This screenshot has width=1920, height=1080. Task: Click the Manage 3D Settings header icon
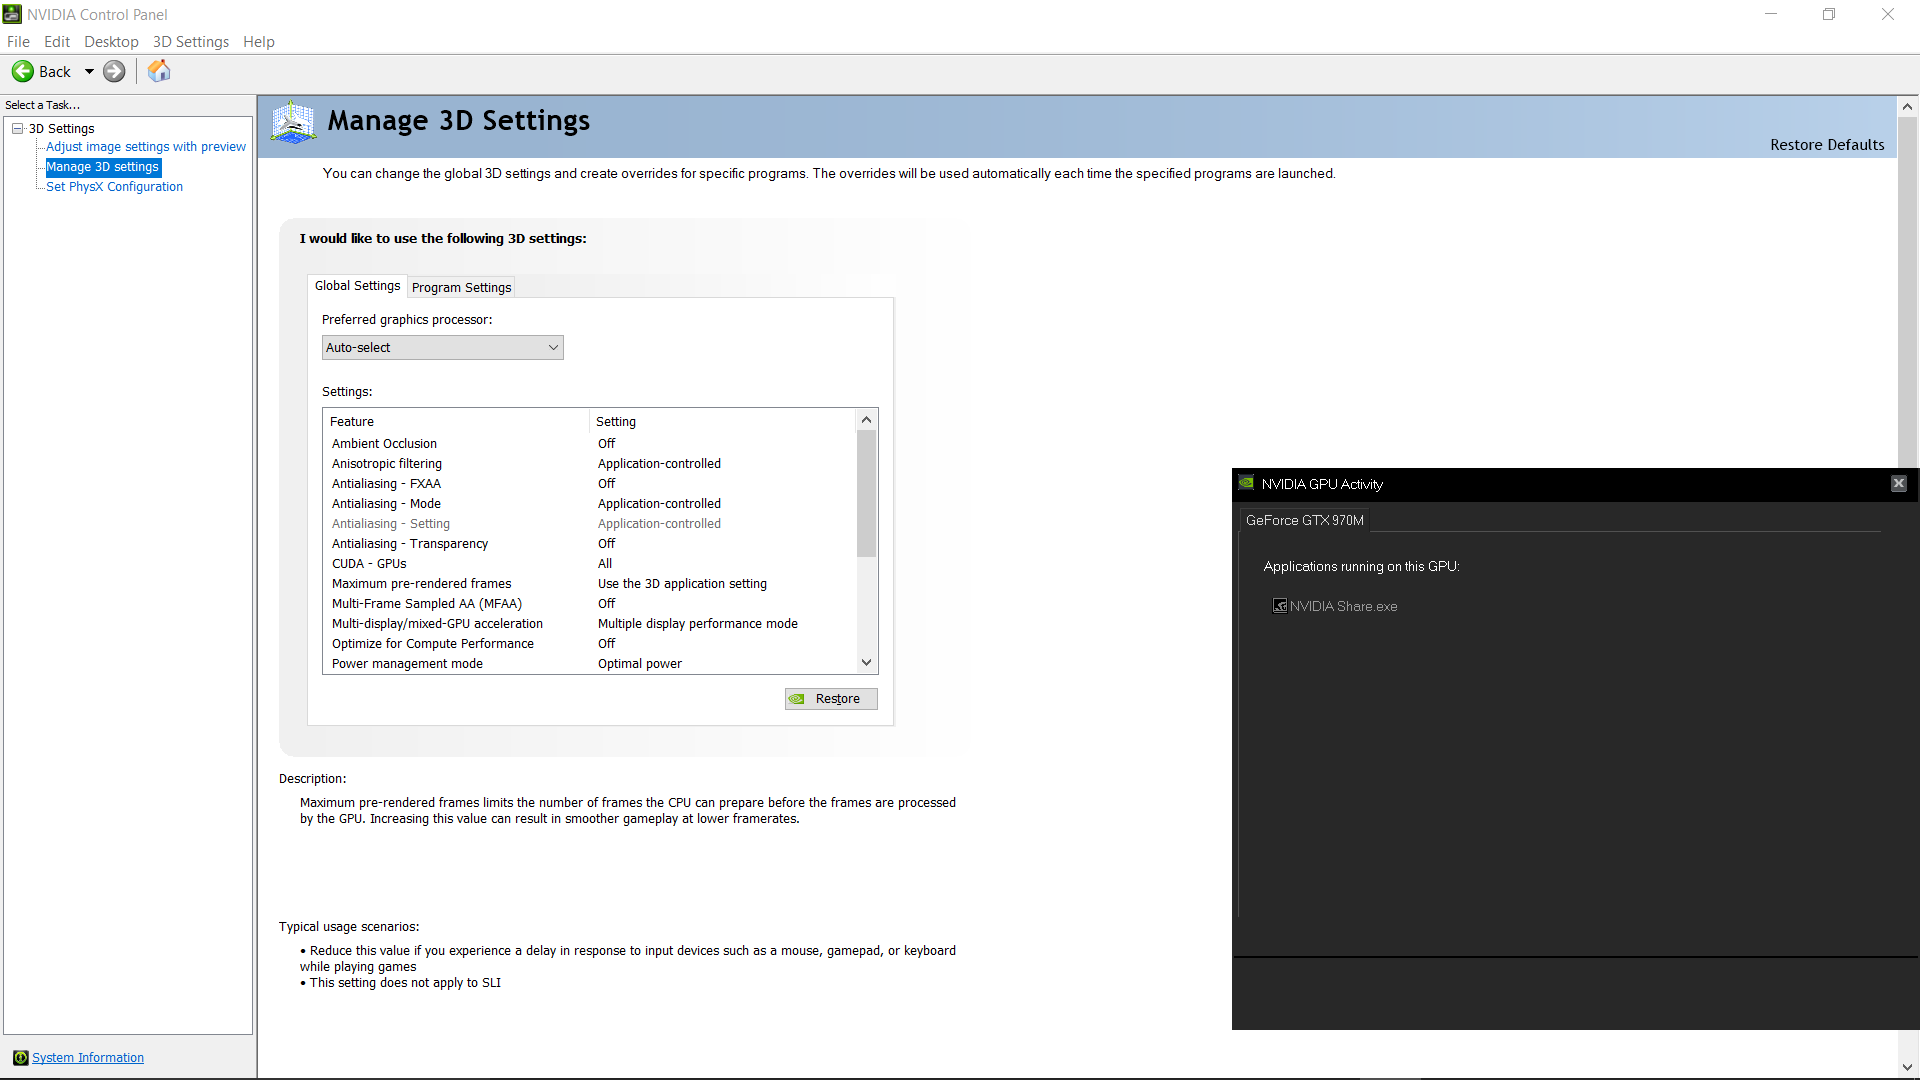[293, 122]
